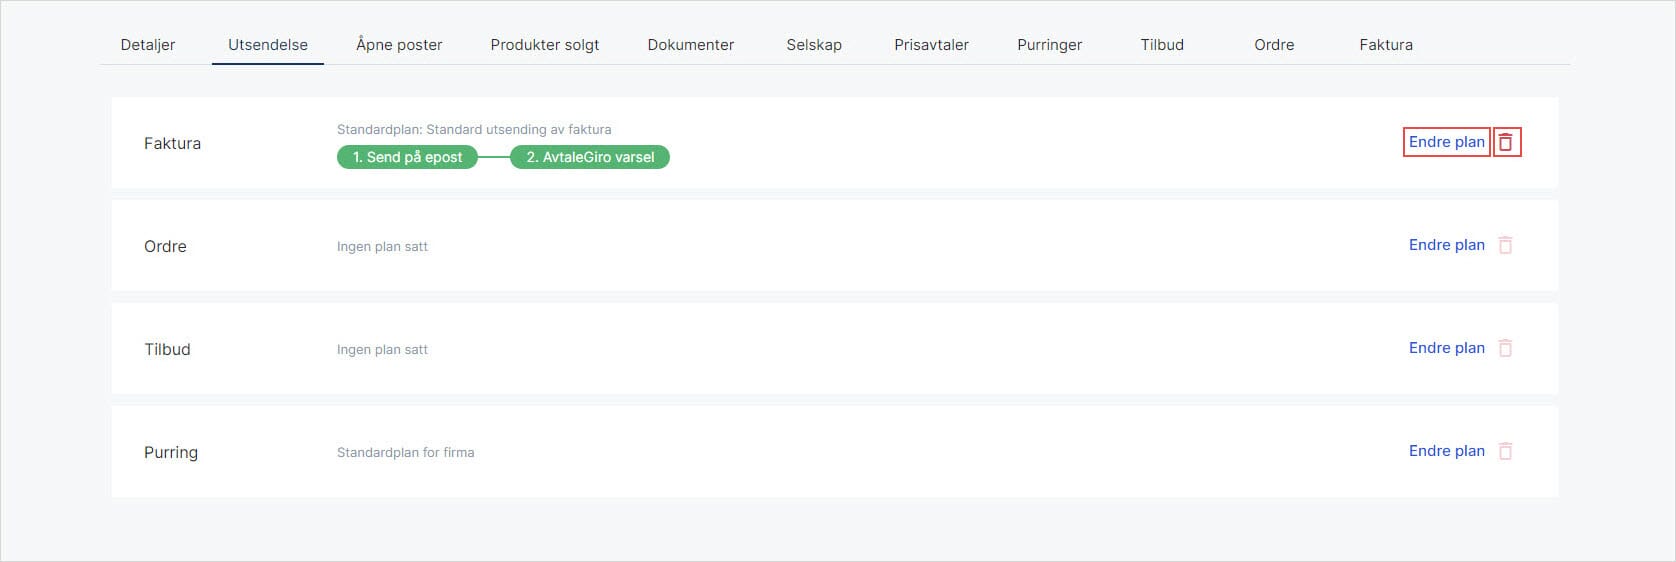Screen dimensions: 1676x562
Task: Change the plan for Tilbud row
Action: [1446, 348]
